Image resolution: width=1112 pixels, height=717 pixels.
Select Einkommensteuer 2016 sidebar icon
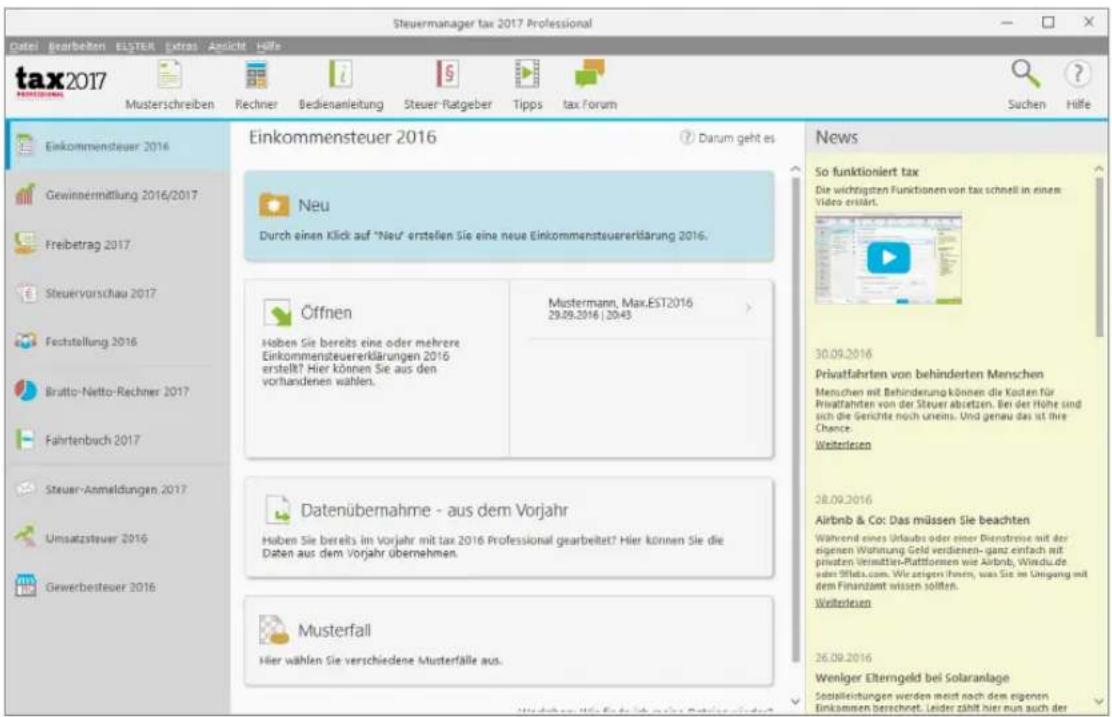pos(26,145)
